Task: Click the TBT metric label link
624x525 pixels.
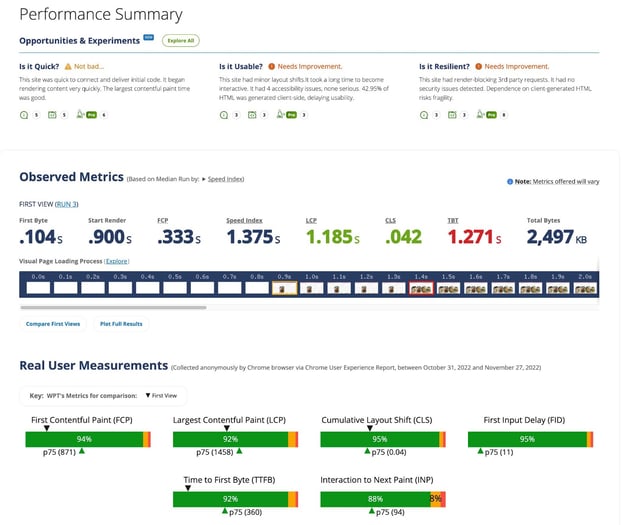Action: tap(453, 219)
